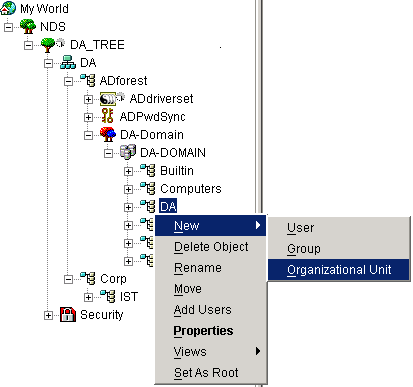This screenshot has height=387, width=413.
Task: Click the ADPwdSync keys icon
Action: [x=107, y=116]
